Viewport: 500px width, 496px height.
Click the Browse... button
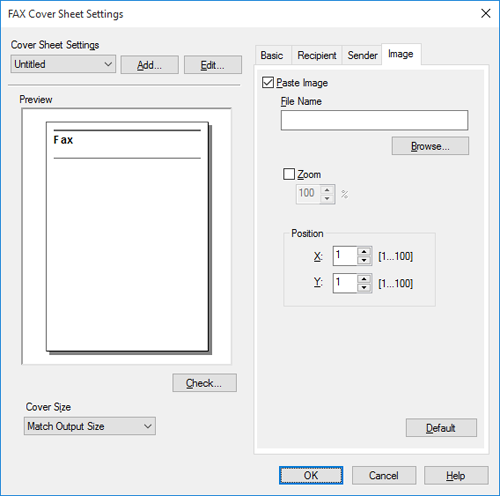click(x=430, y=146)
